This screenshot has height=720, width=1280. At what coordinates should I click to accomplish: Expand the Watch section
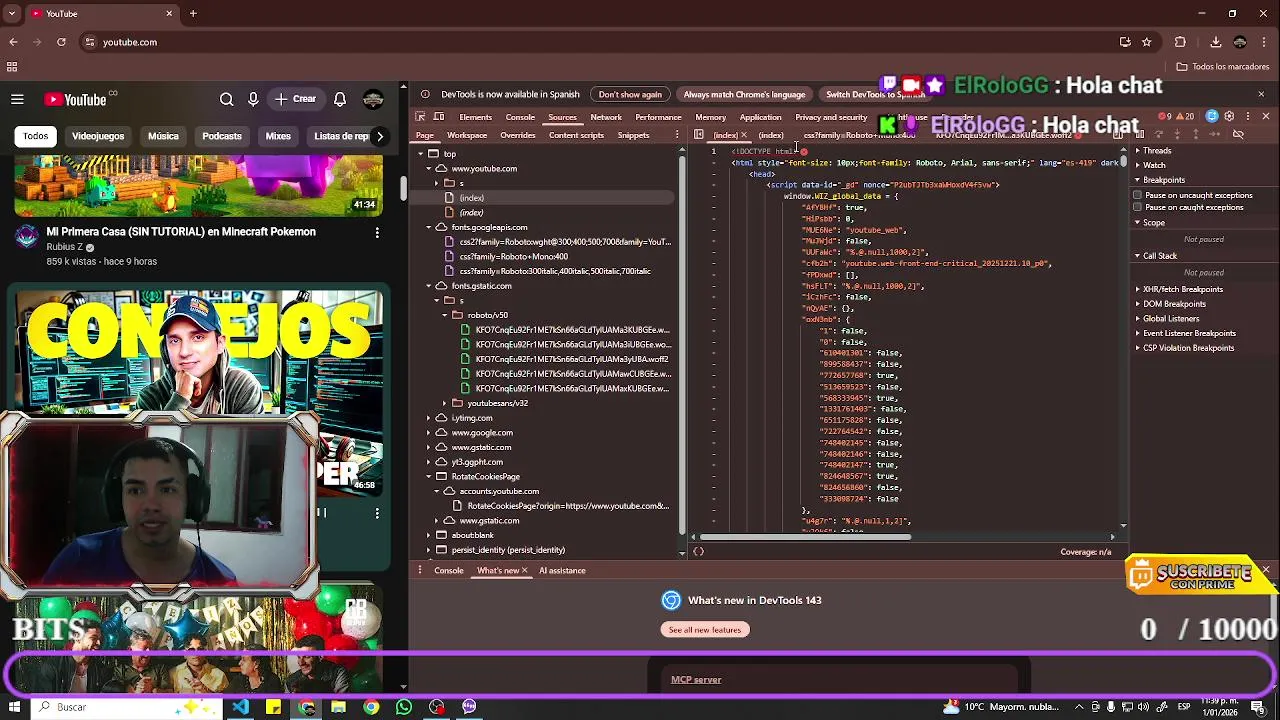coord(1154,165)
